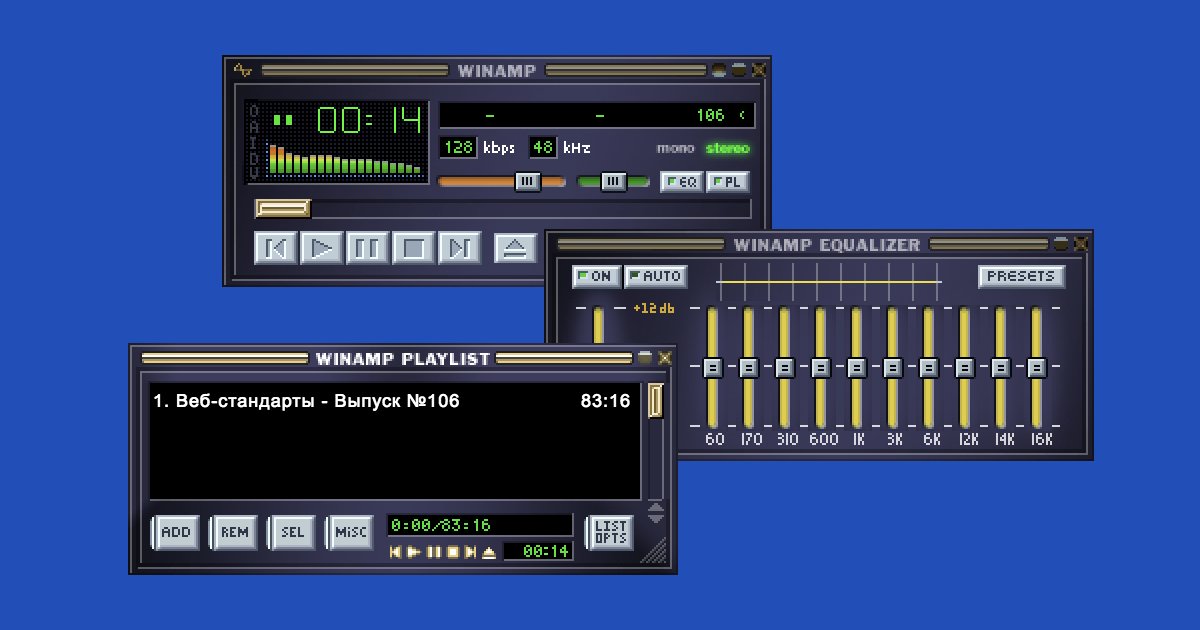Click the playlist vertical scrollbar thumb
Viewport: 1200px width, 630px height.
coord(656,400)
